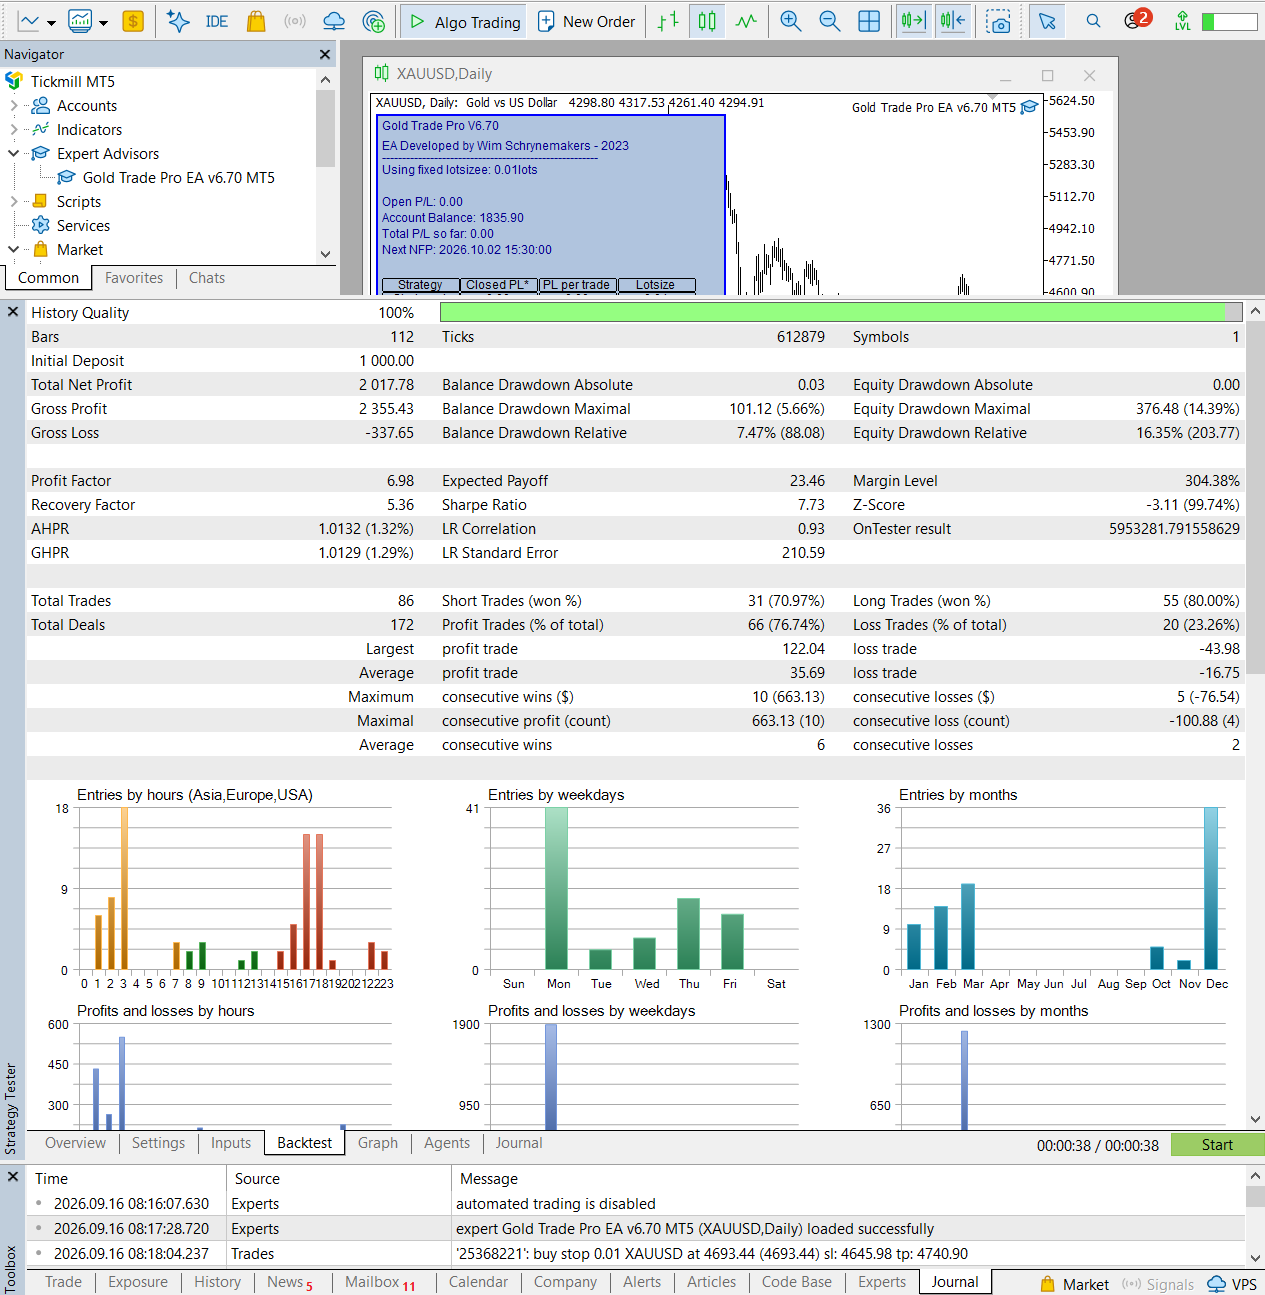The image size is (1265, 1295).
Task: Open the Calendar tab in Toolbox
Action: [478, 1282]
